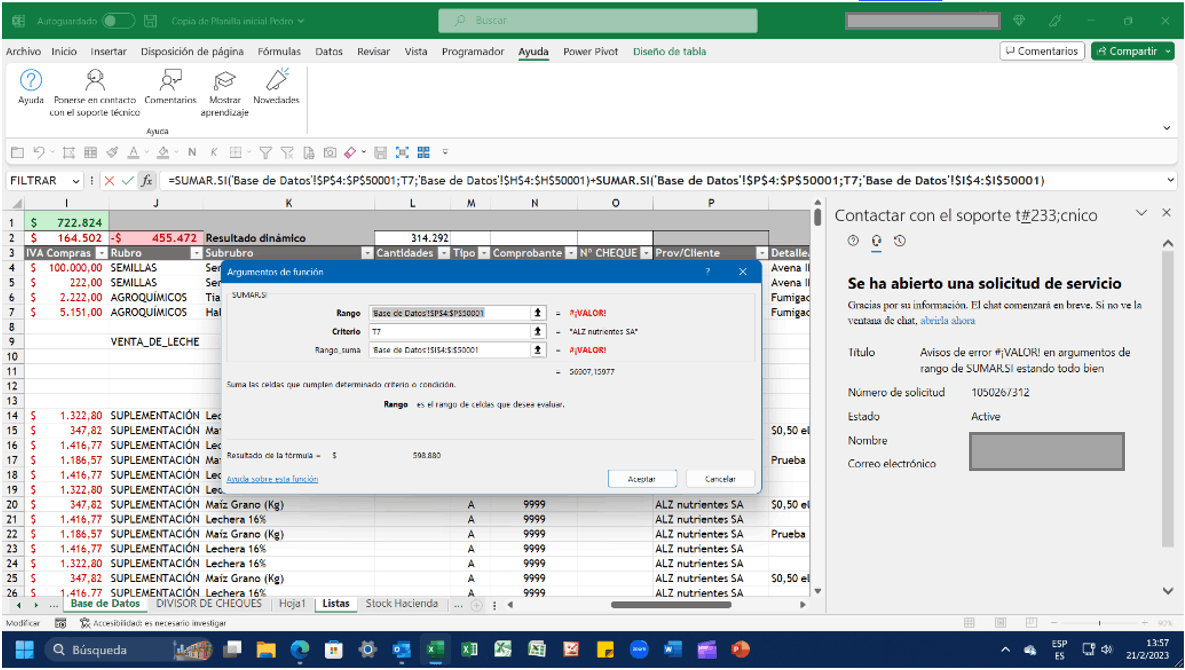This screenshot has height=670, width=1185.
Task: Click the horizontal sheet scrollbar thumb
Action: click(671, 604)
